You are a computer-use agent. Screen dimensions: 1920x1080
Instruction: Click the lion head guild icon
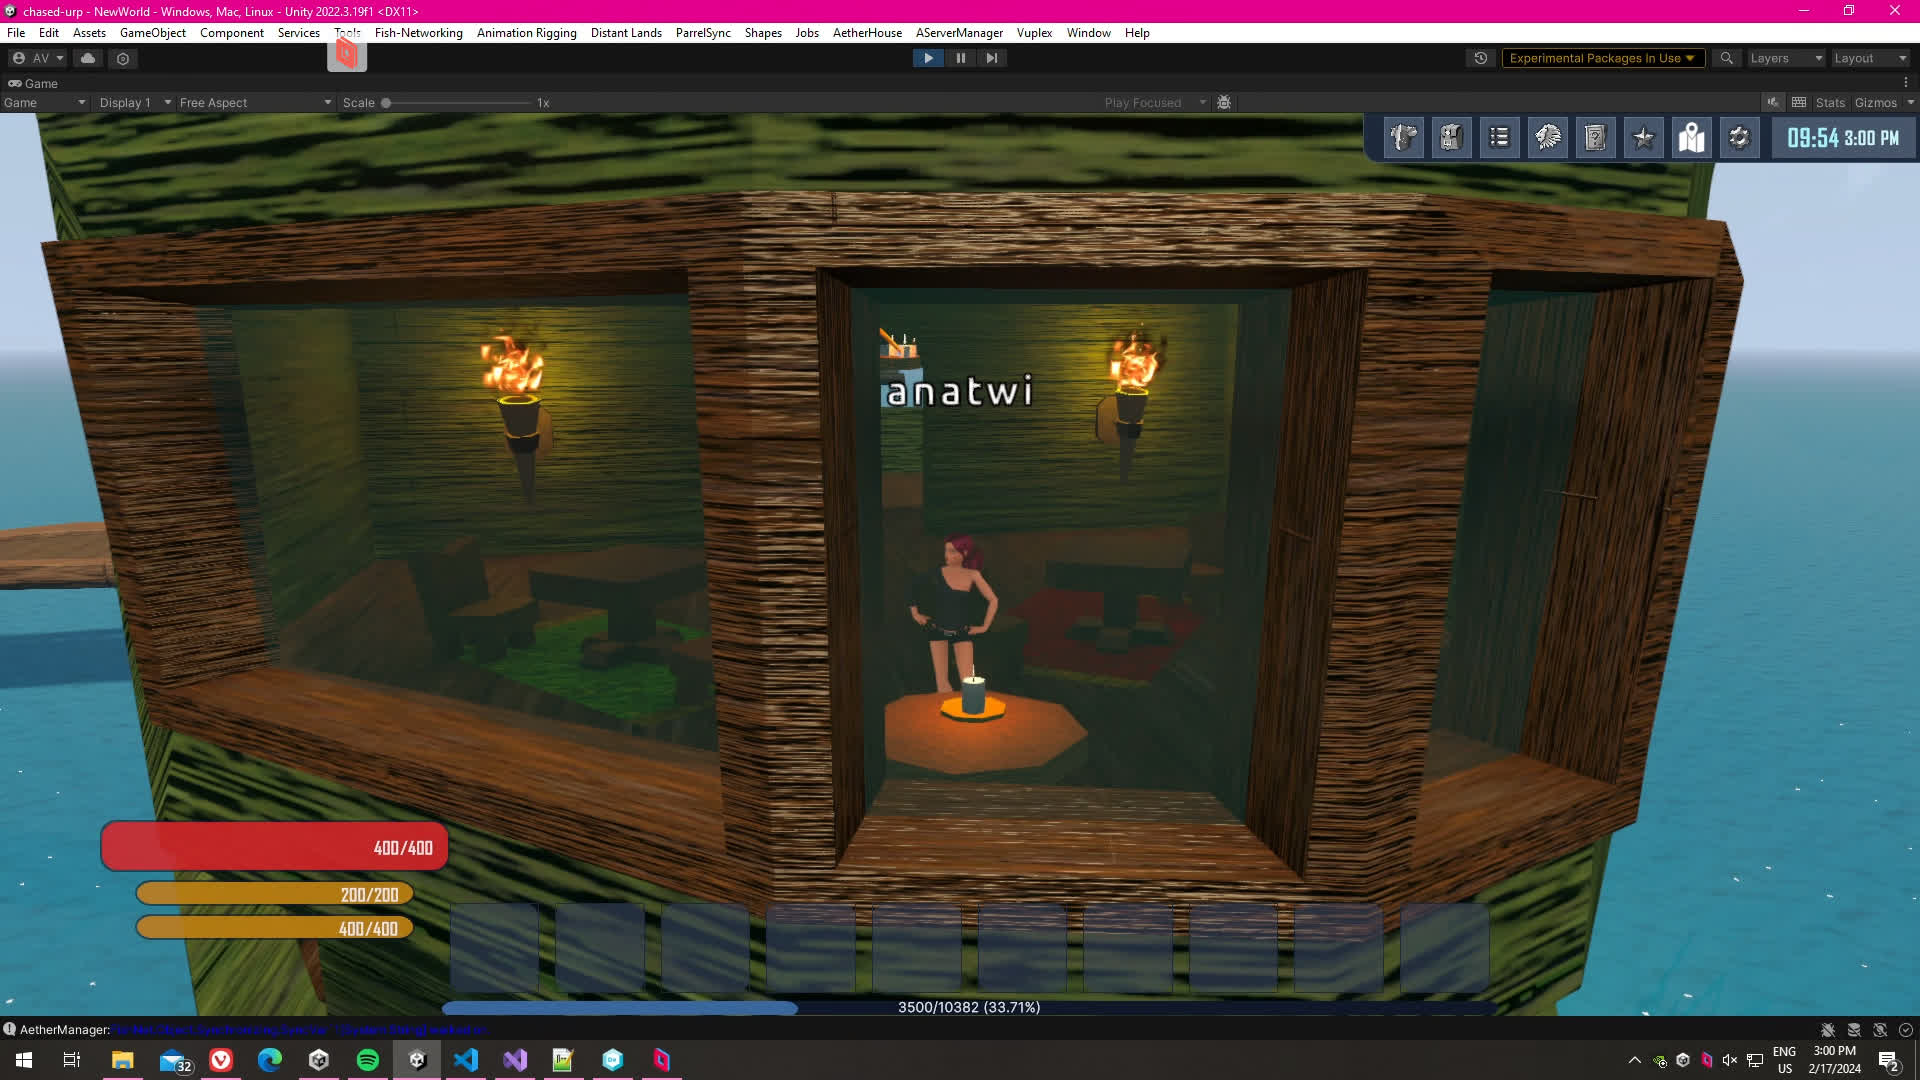tap(1547, 138)
